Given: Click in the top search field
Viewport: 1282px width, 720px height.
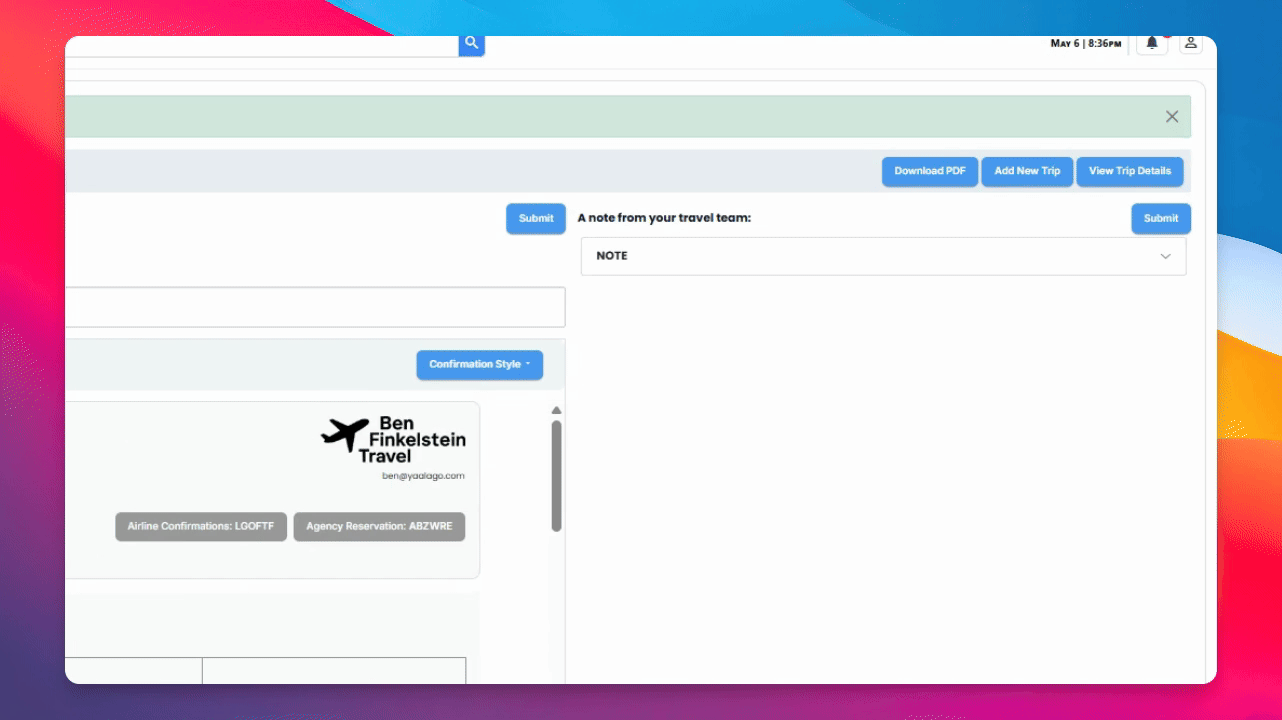Looking at the screenshot, I should coord(262,44).
